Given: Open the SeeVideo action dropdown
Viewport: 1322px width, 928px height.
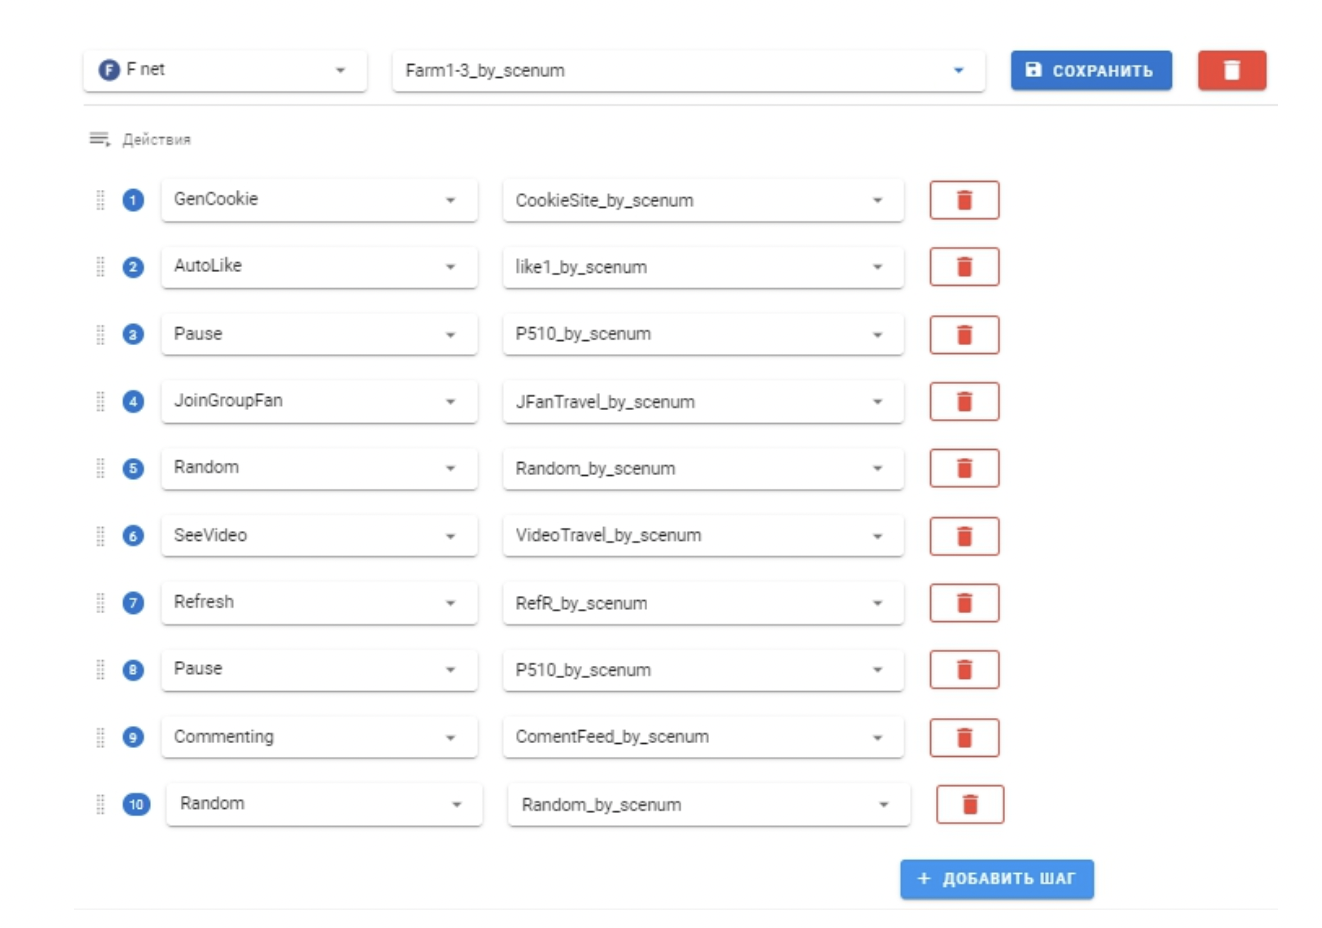Looking at the screenshot, I should [319, 536].
